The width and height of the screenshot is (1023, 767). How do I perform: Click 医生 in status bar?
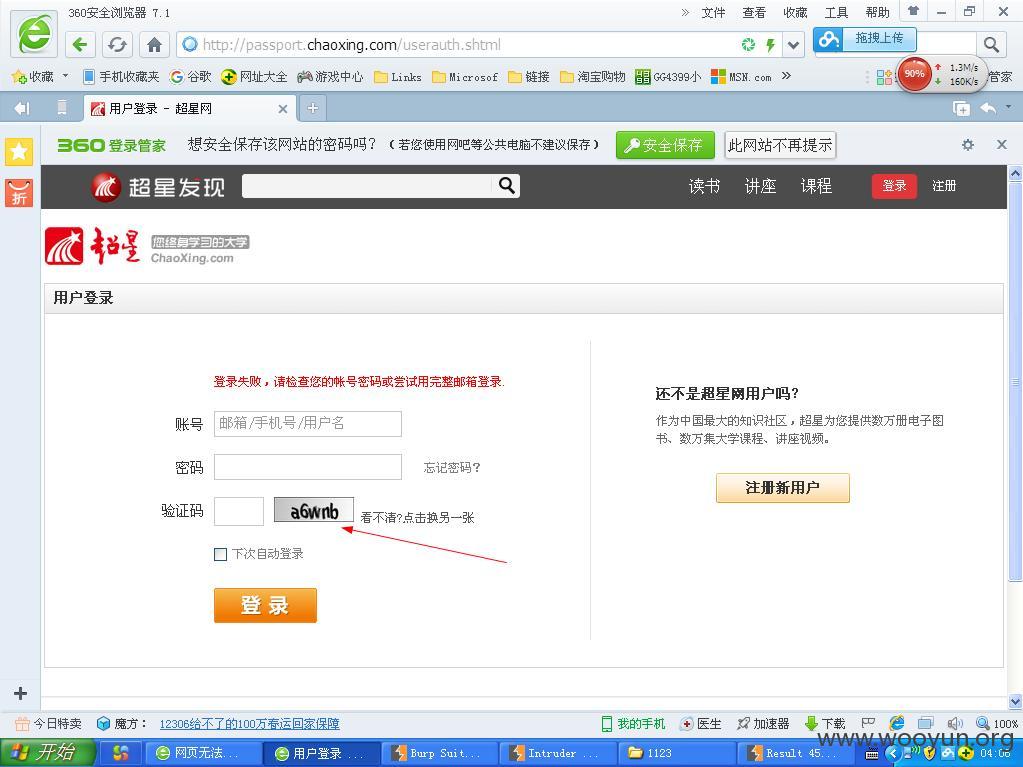point(701,723)
